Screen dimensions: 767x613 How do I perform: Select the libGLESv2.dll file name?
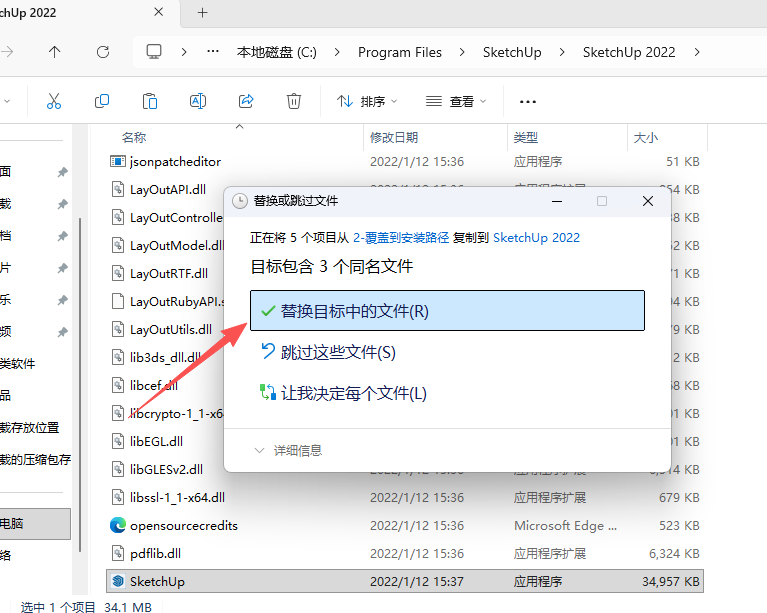pos(166,470)
